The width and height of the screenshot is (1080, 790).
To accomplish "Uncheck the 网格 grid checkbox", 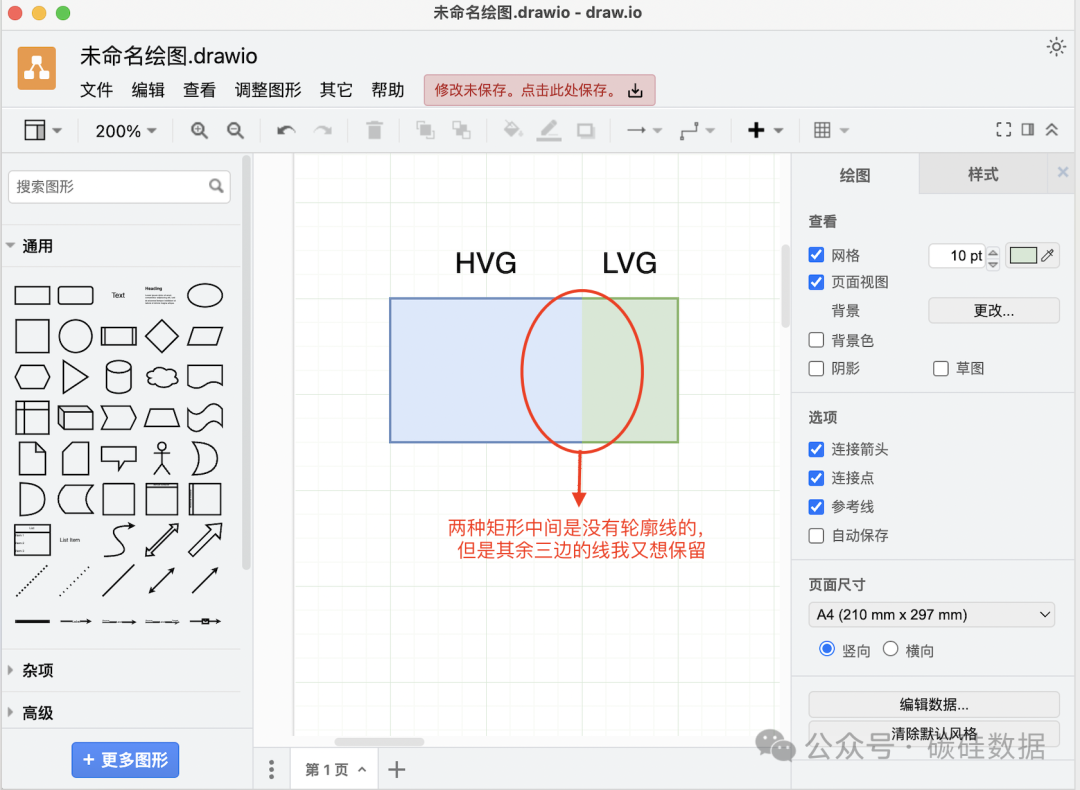I will click(x=817, y=255).
